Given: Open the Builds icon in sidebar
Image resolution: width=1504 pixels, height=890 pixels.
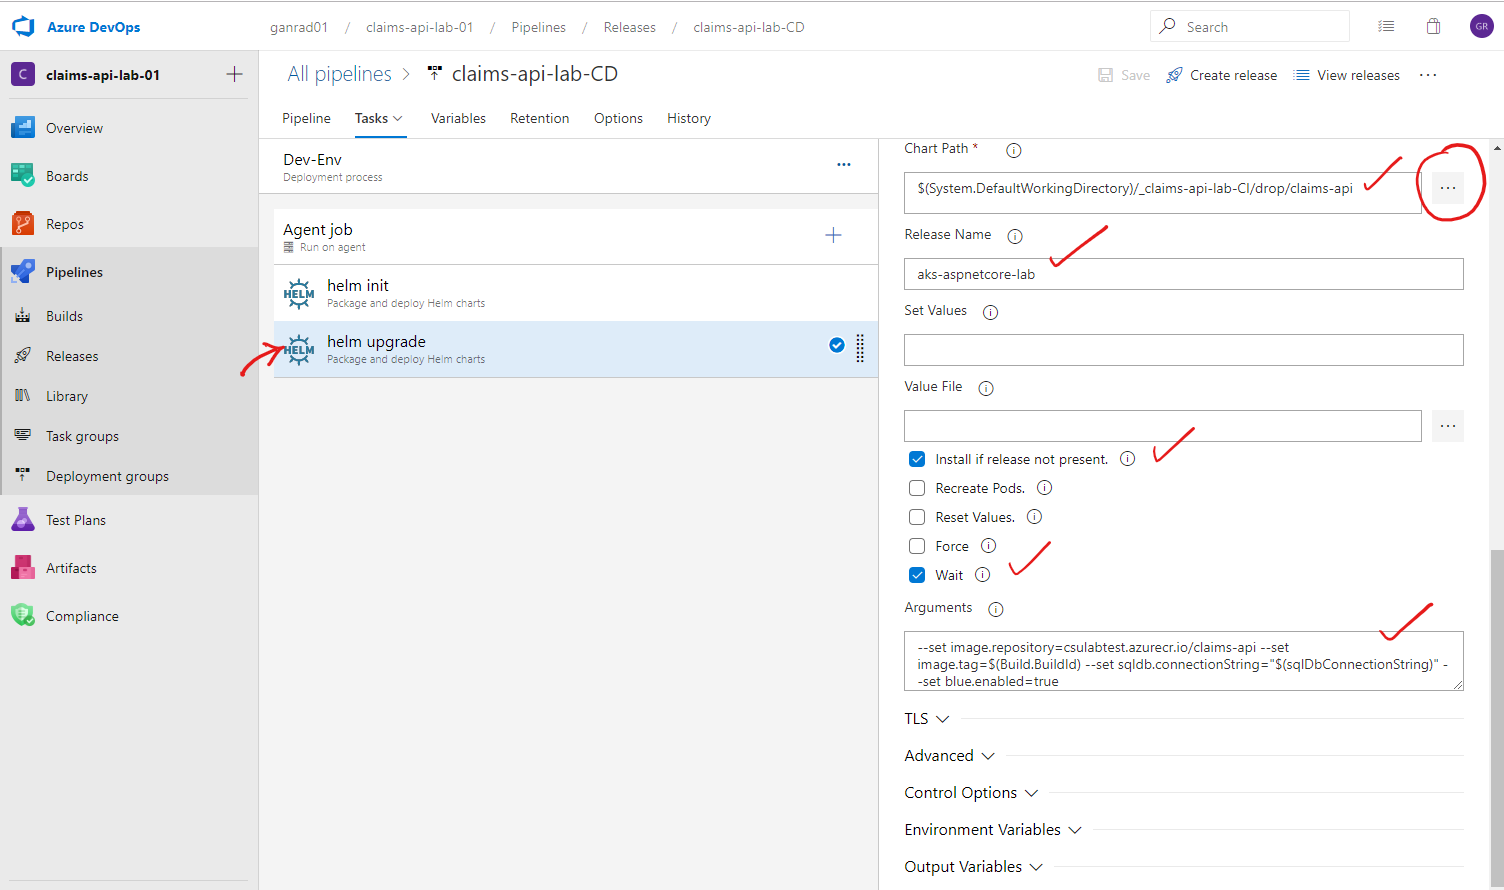Looking at the screenshot, I should tap(23, 316).
